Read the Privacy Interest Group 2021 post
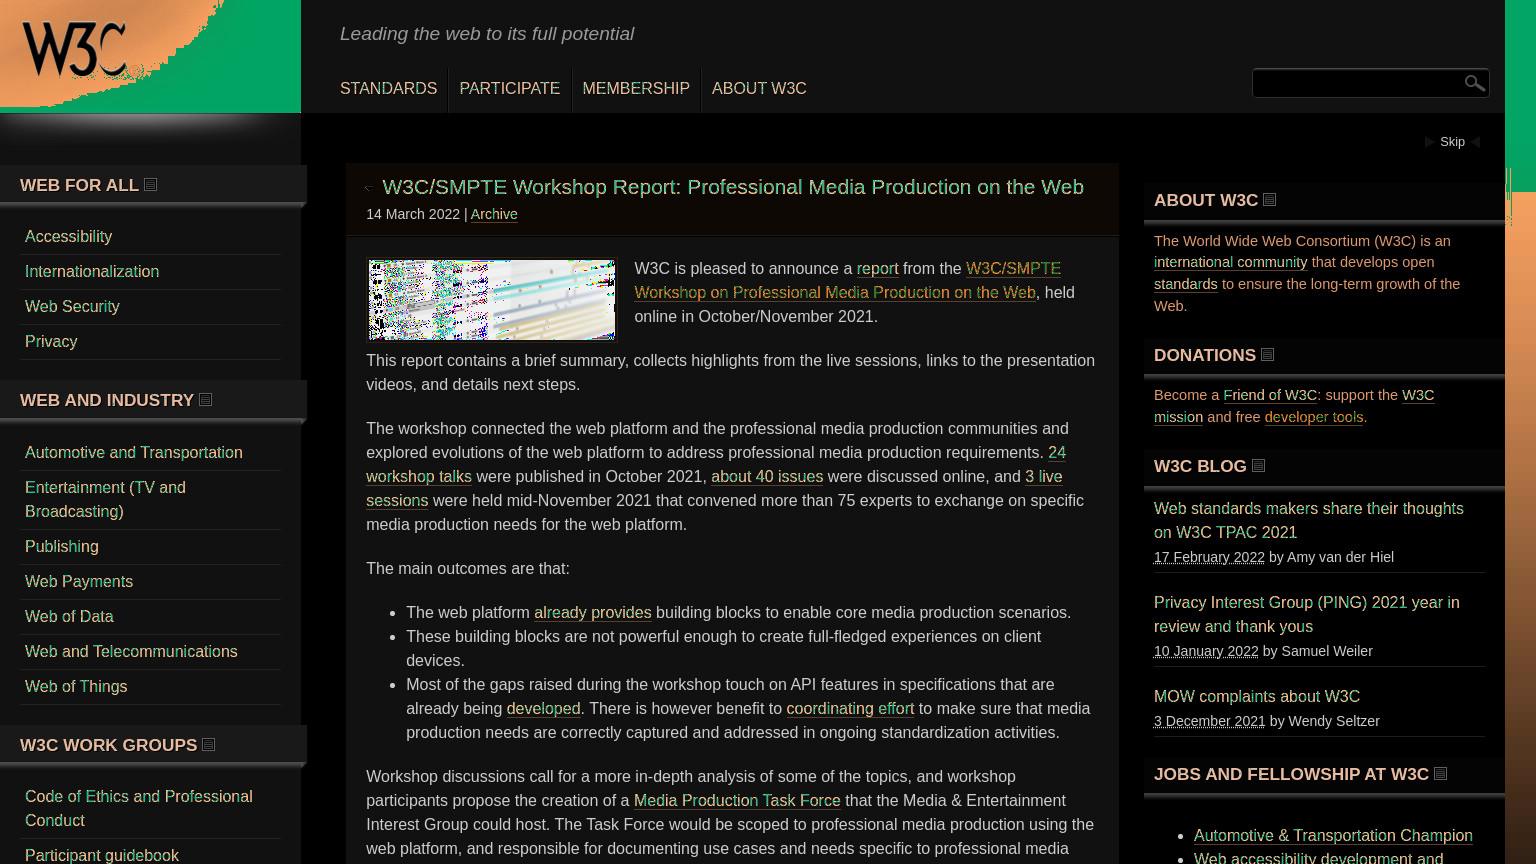 pos(1306,614)
